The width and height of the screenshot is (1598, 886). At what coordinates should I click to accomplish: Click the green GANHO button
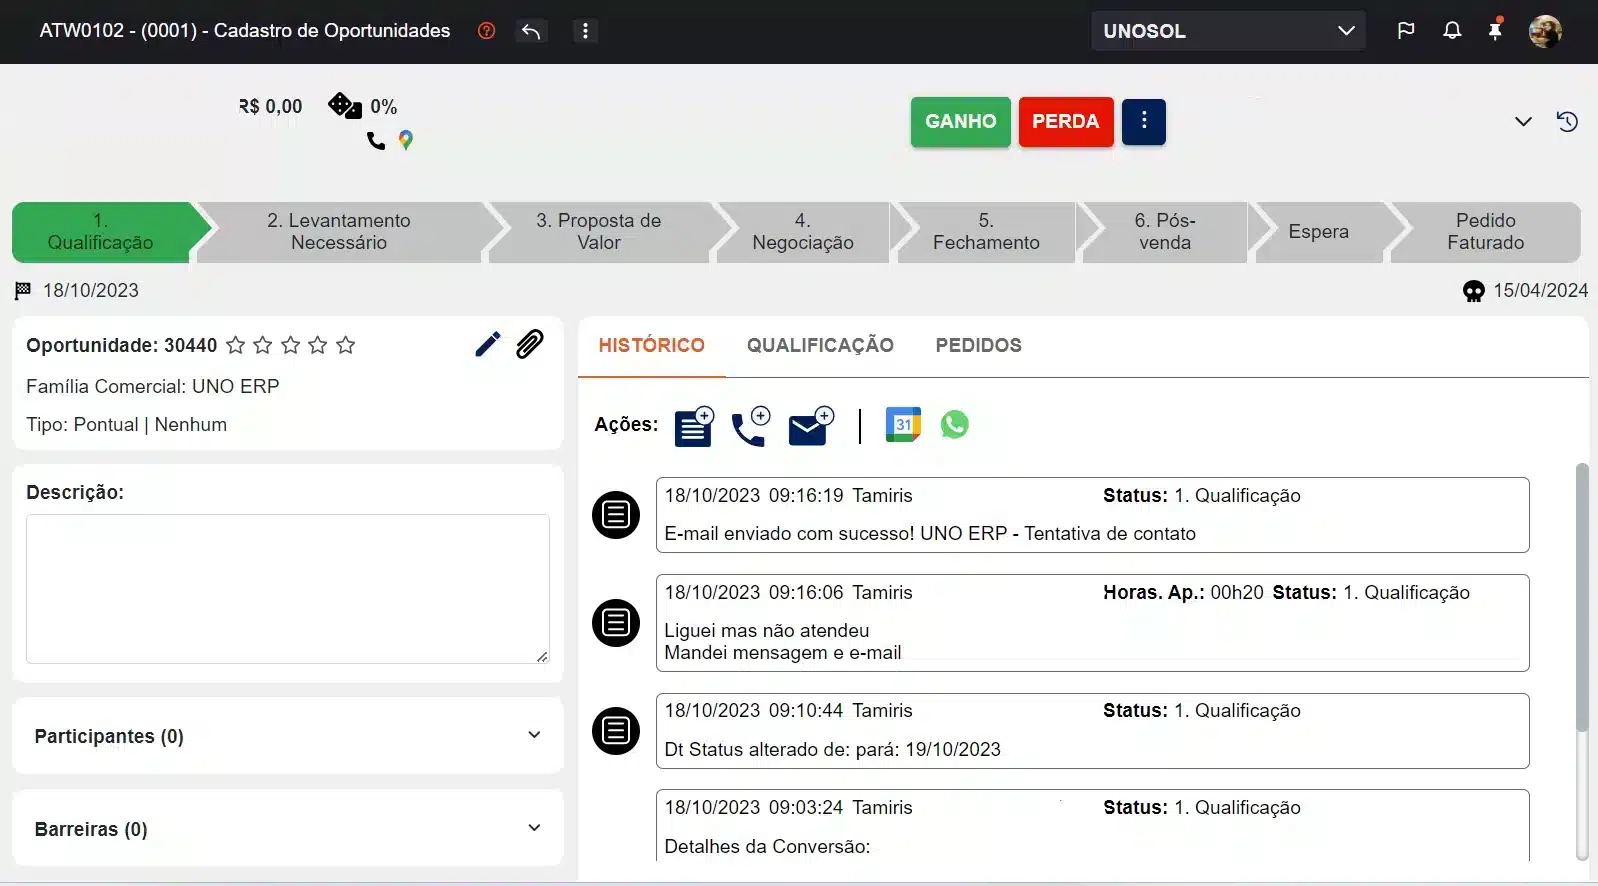[x=960, y=122]
